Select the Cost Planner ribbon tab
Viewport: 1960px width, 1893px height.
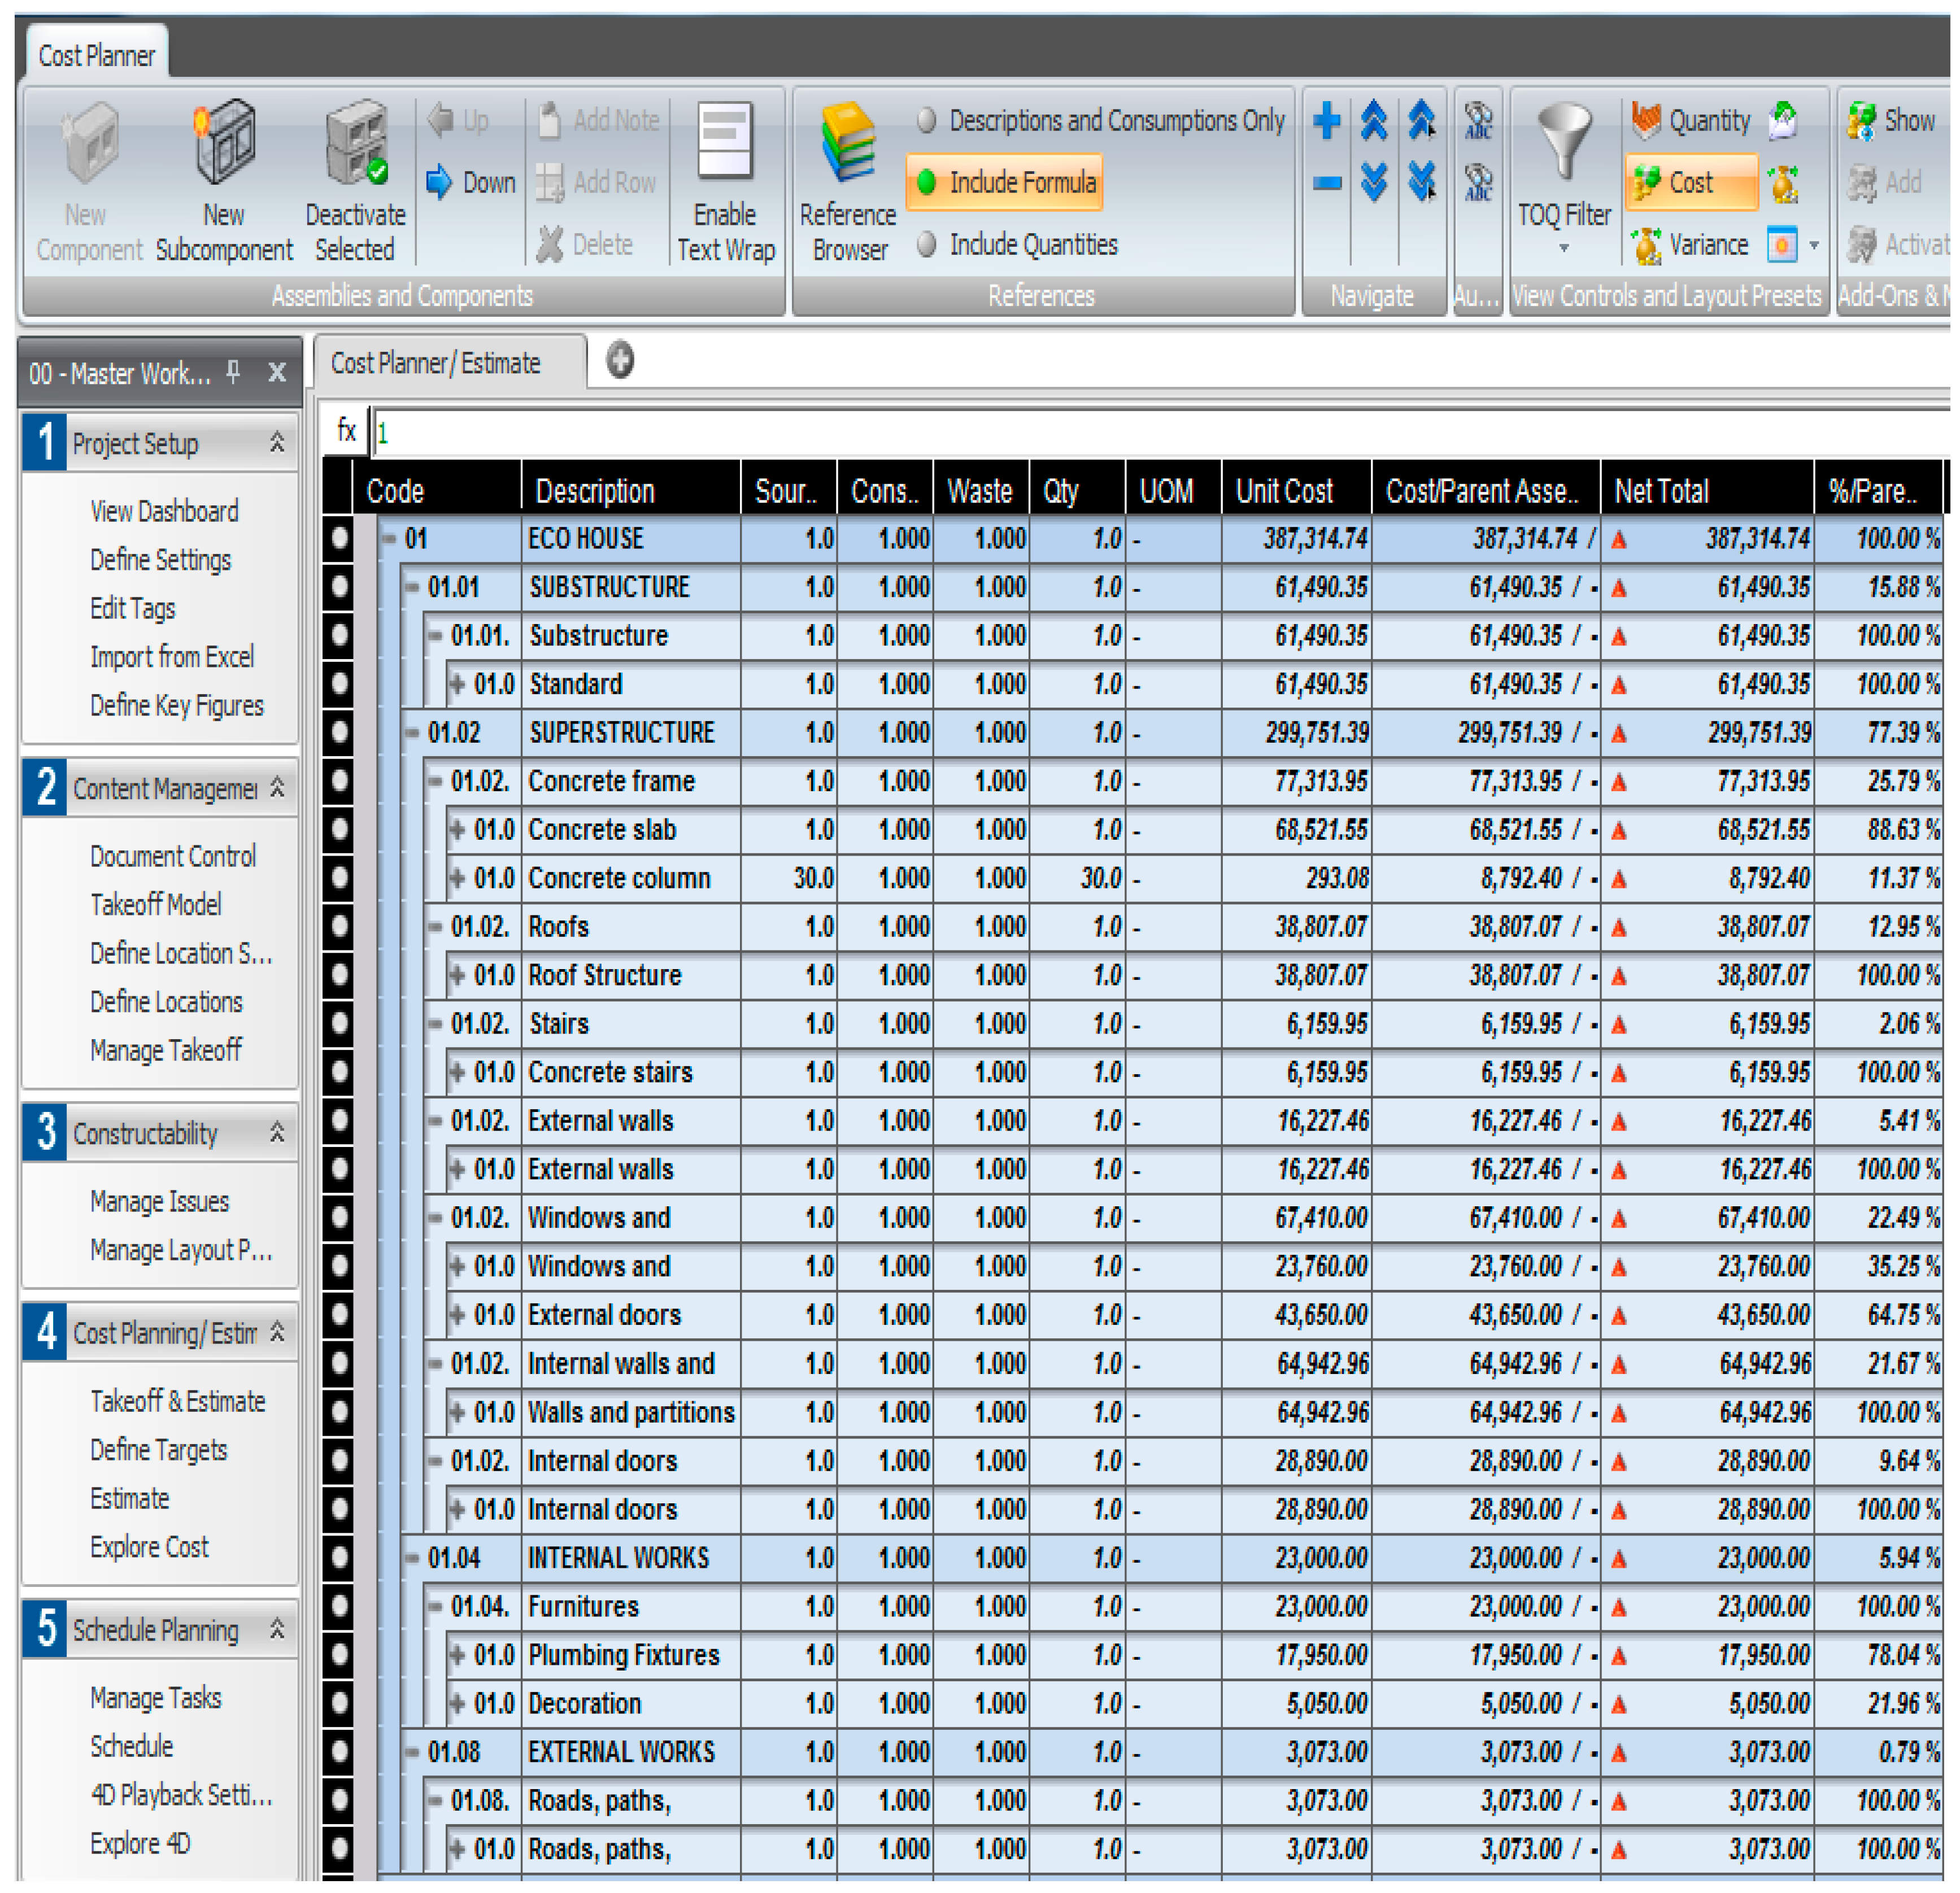click(x=96, y=56)
